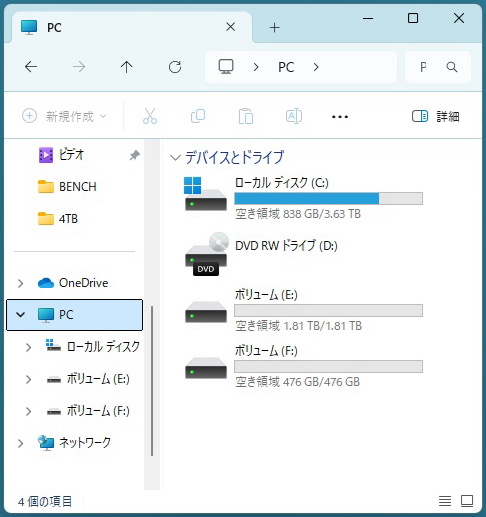Close the PC tab
Viewport: 486px width, 517px height.
230,27
